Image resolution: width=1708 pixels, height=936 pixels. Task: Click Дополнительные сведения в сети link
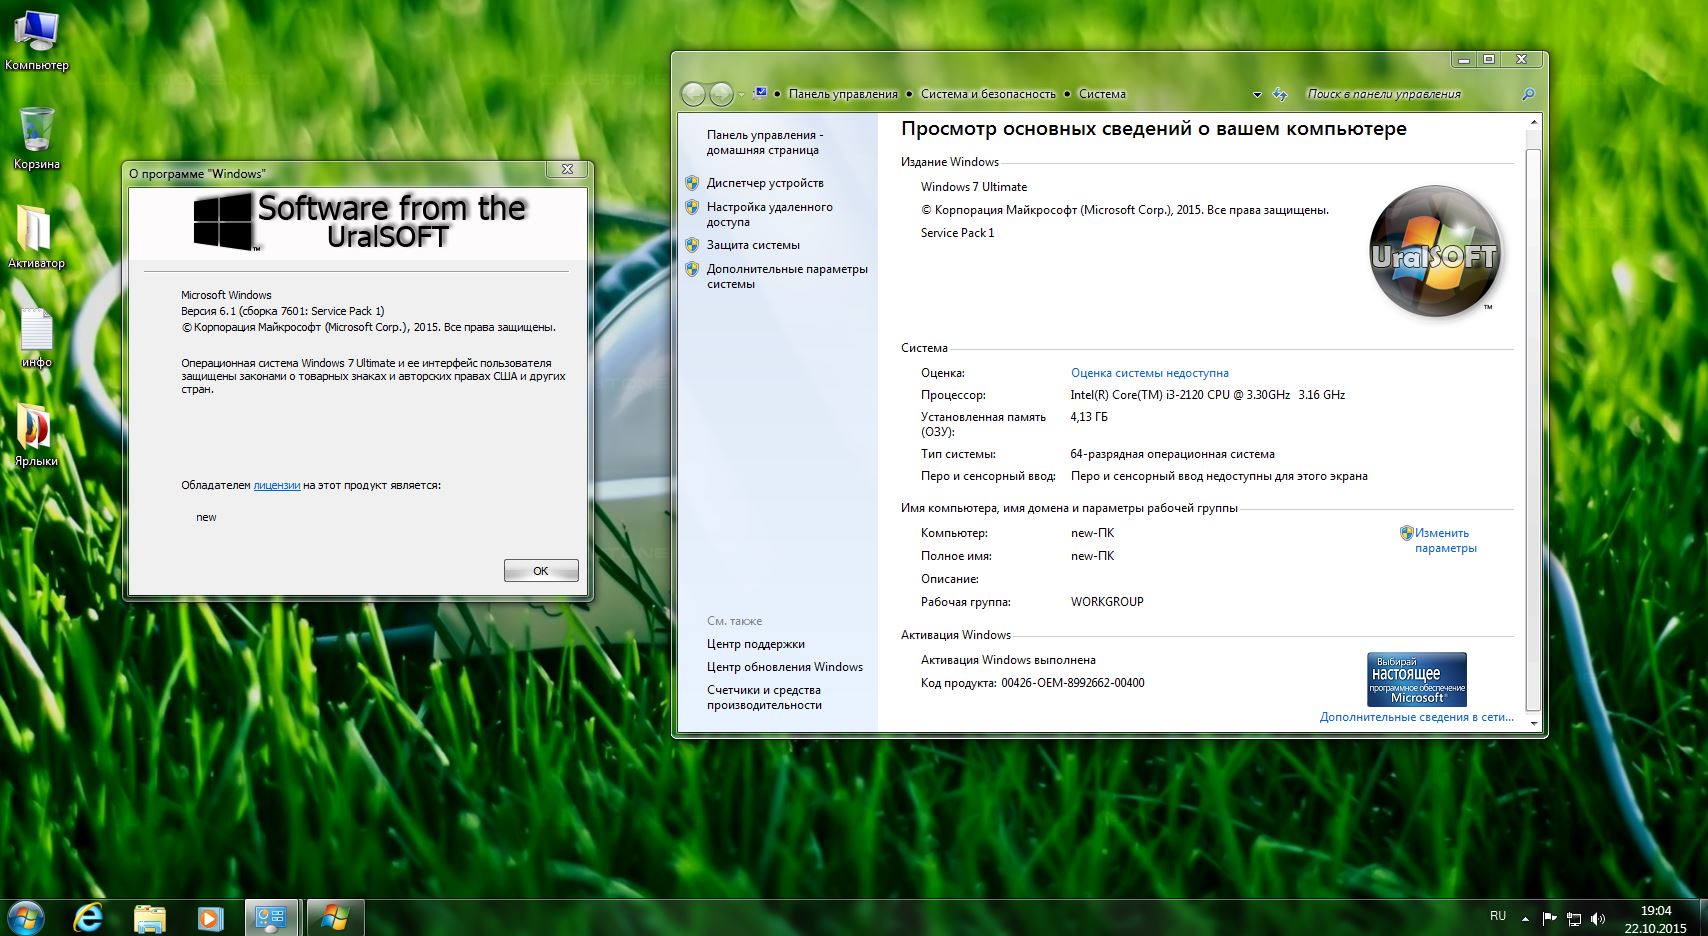pos(1416,717)
